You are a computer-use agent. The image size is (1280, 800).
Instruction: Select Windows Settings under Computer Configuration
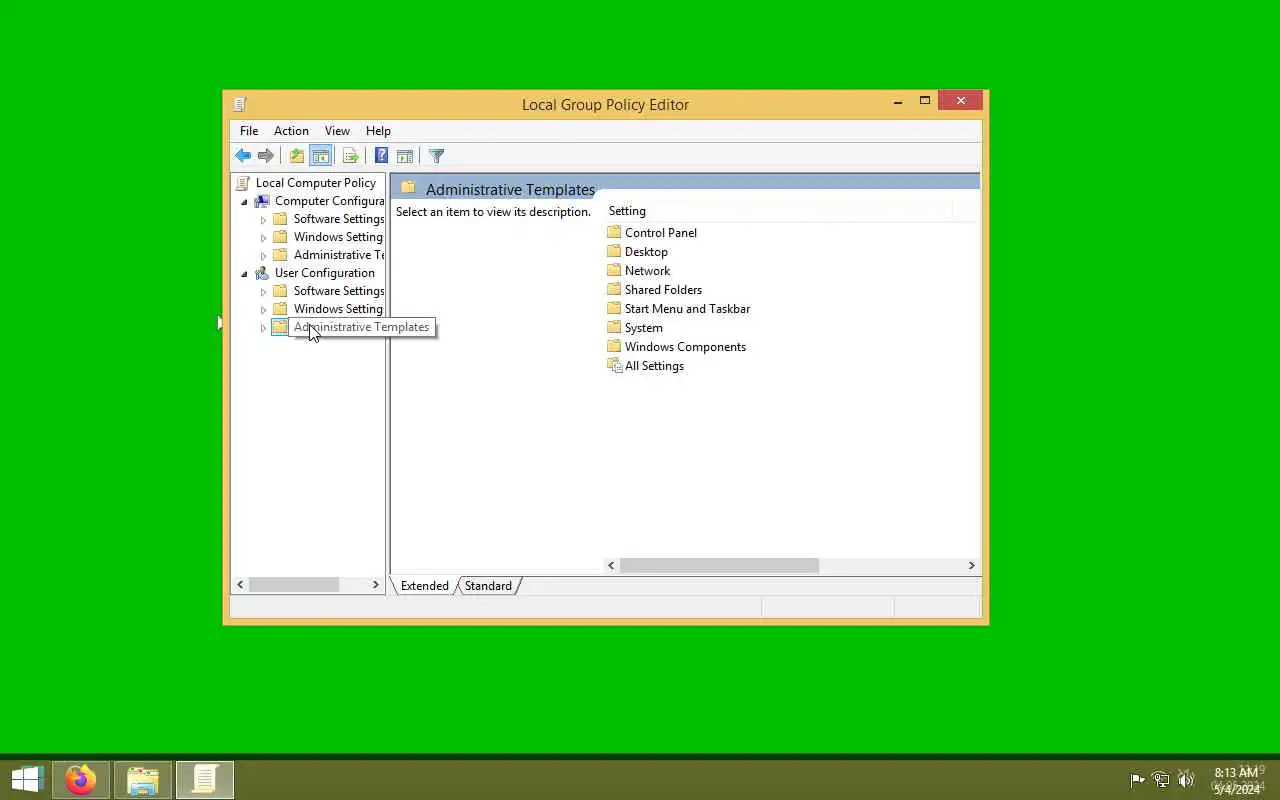[338, 237]
